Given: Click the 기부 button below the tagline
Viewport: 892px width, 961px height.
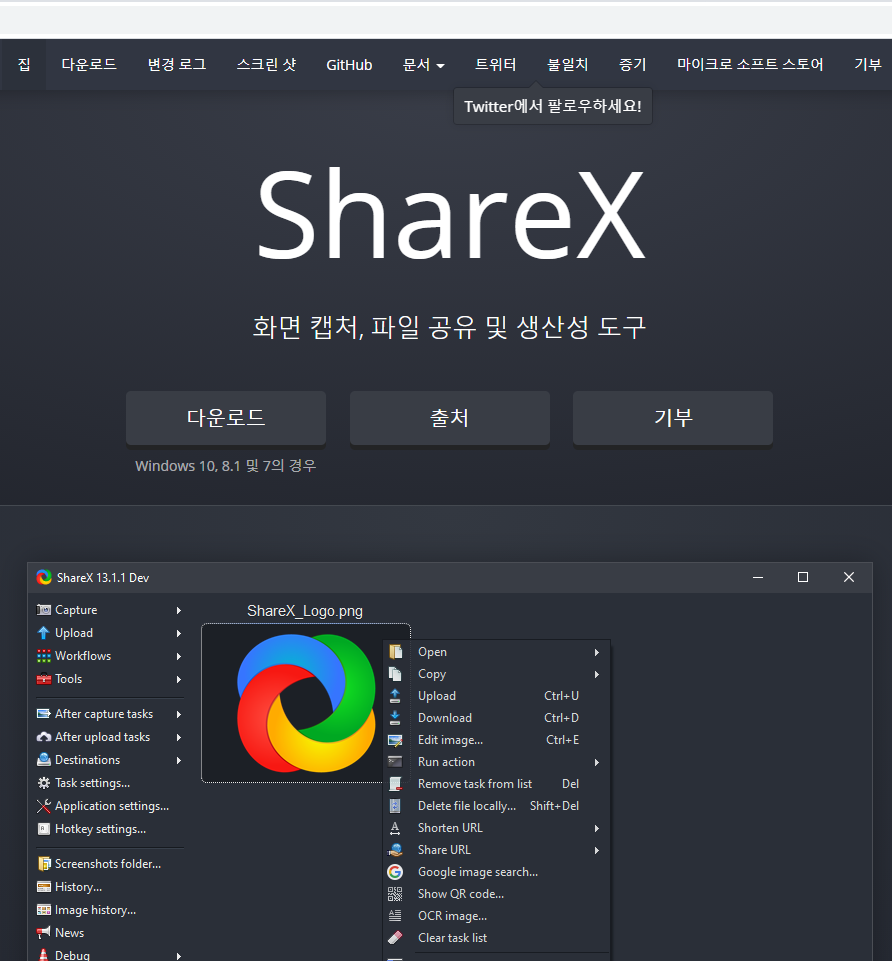Looking at the screenshot, I should pos(673,418).
